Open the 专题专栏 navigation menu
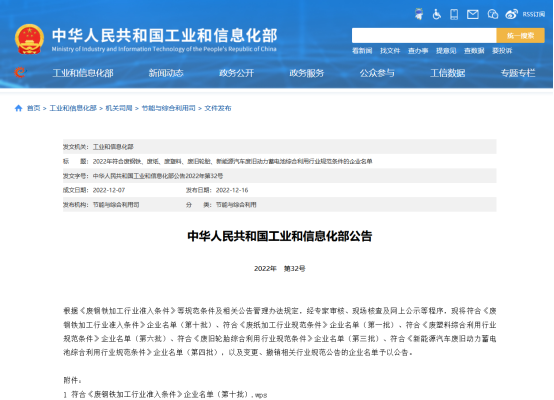This screenshot has width=554, height=400. (x=518, y=73)
